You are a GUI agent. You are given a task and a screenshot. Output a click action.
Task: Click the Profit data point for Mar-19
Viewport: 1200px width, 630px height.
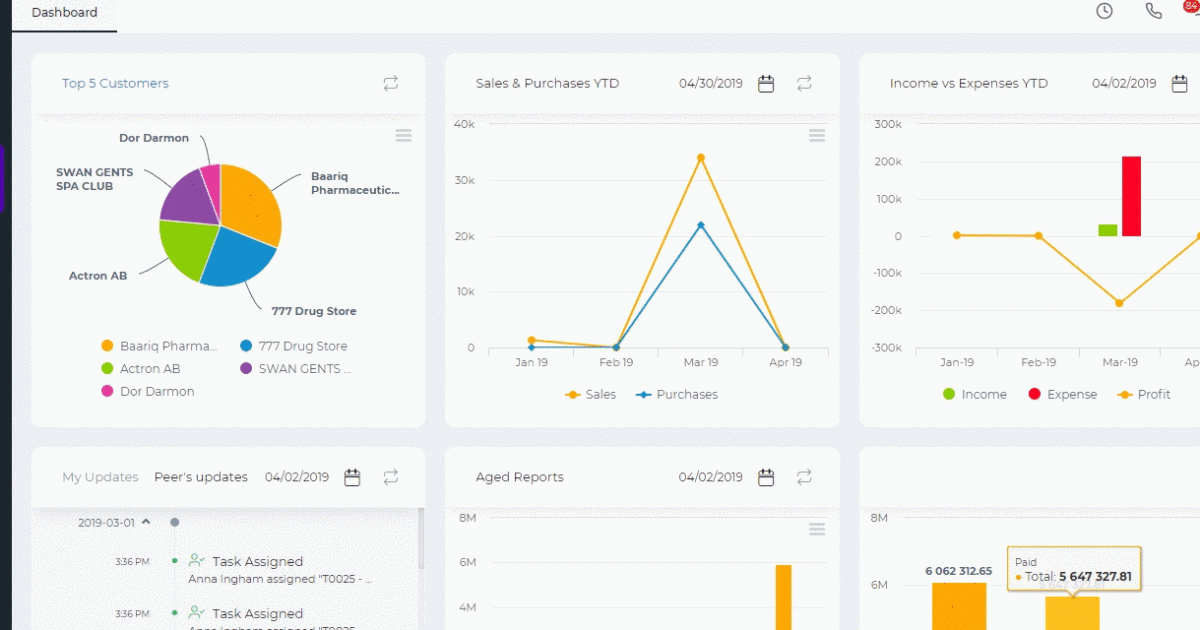(x=1119, y=303)
